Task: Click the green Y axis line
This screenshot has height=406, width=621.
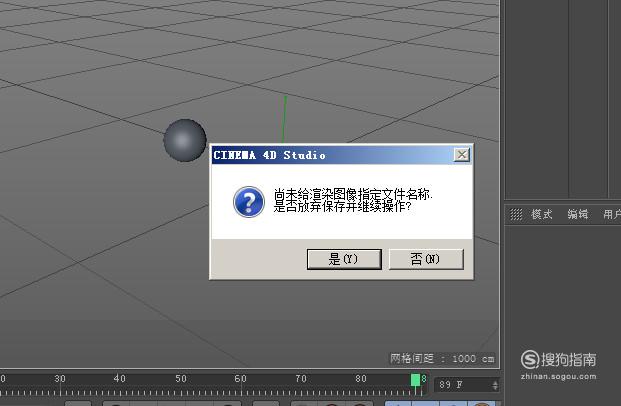Action: click(x=284, y=119)
